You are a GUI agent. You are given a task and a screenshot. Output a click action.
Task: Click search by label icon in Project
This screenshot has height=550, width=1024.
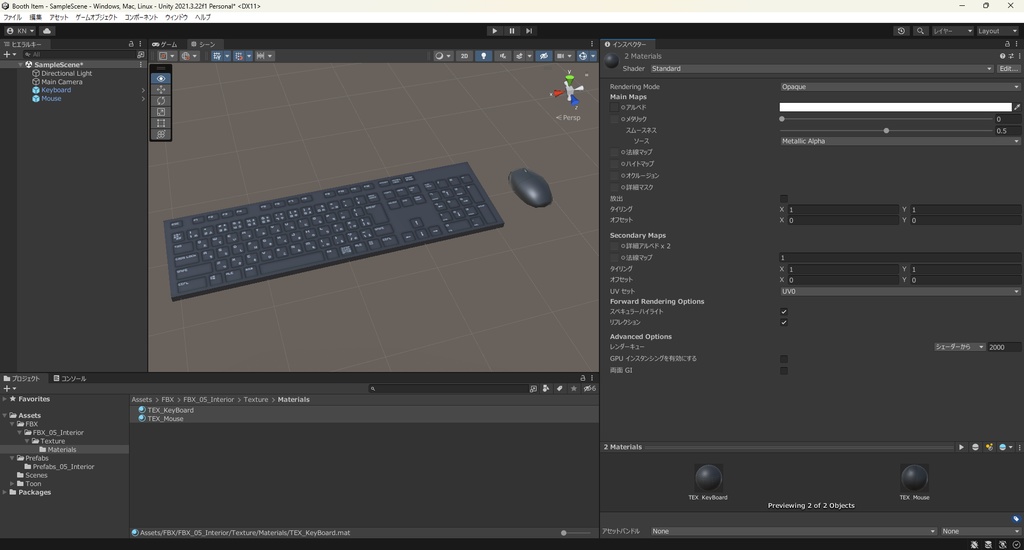tap(560, 389)
